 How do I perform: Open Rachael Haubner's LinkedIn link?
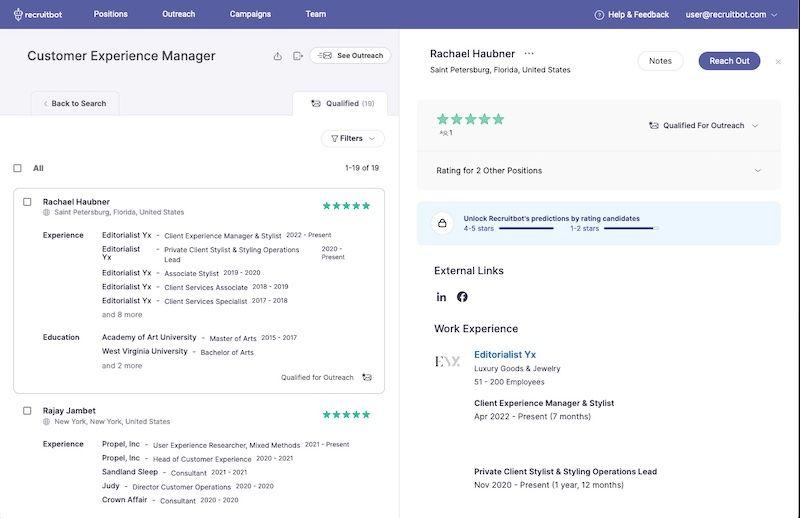(x=441, y=297)
